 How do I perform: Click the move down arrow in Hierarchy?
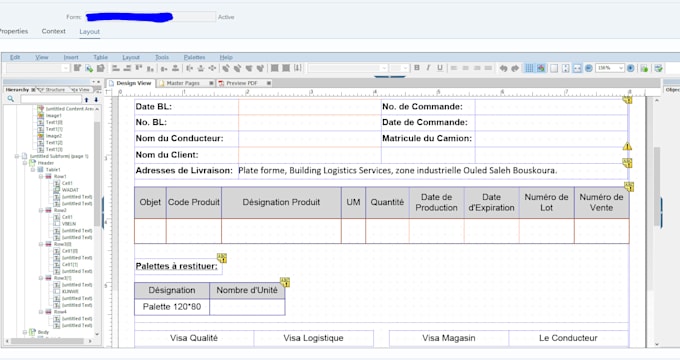tap(96, 100)
